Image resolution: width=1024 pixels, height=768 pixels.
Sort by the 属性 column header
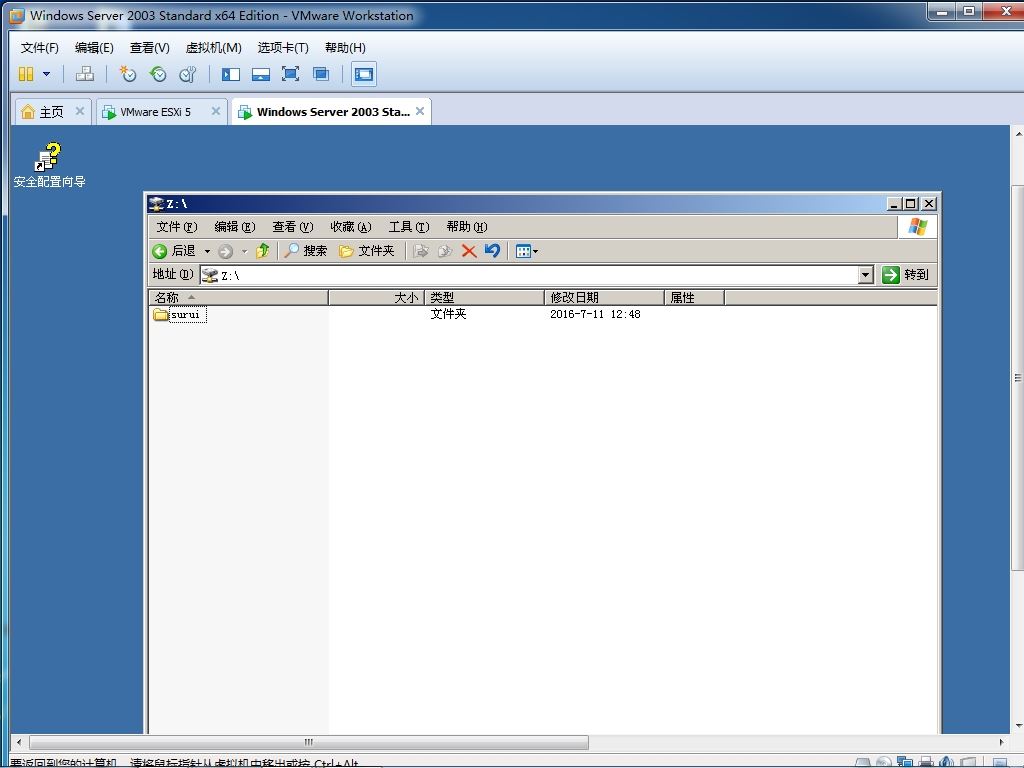(694, 298)
